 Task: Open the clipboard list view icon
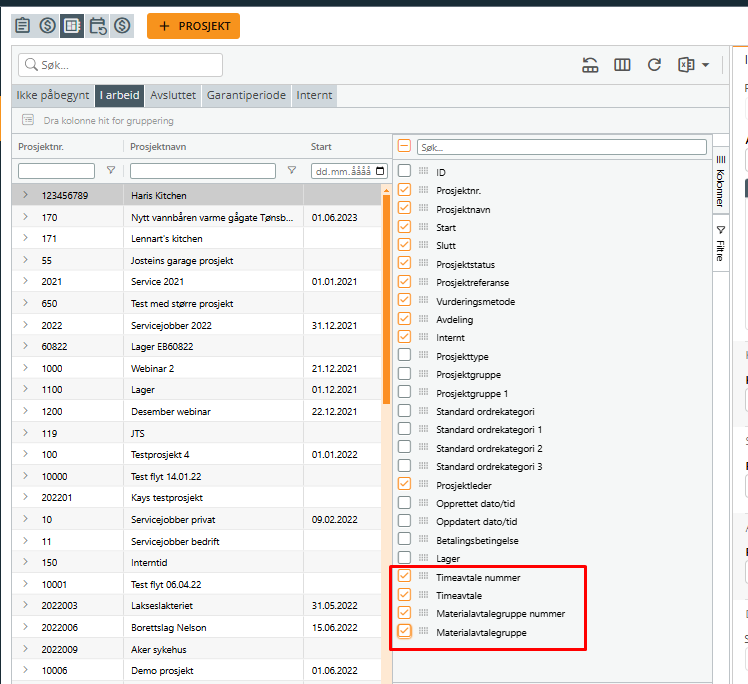tap(22, 25)
